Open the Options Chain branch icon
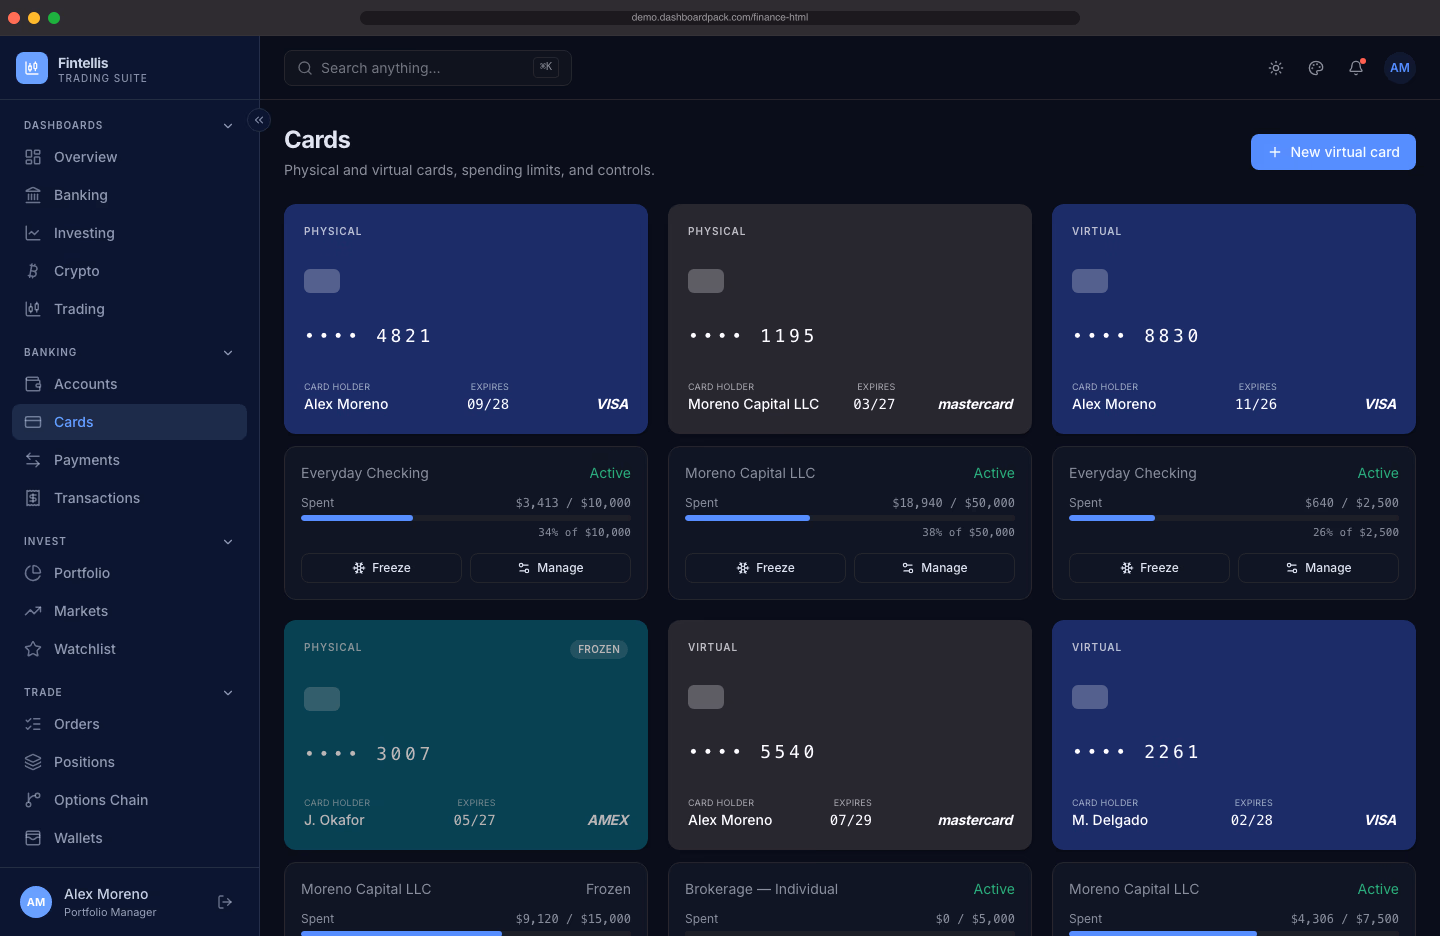Image resolution: width=1440 pixels, height=936 pixels. [33, 800]
